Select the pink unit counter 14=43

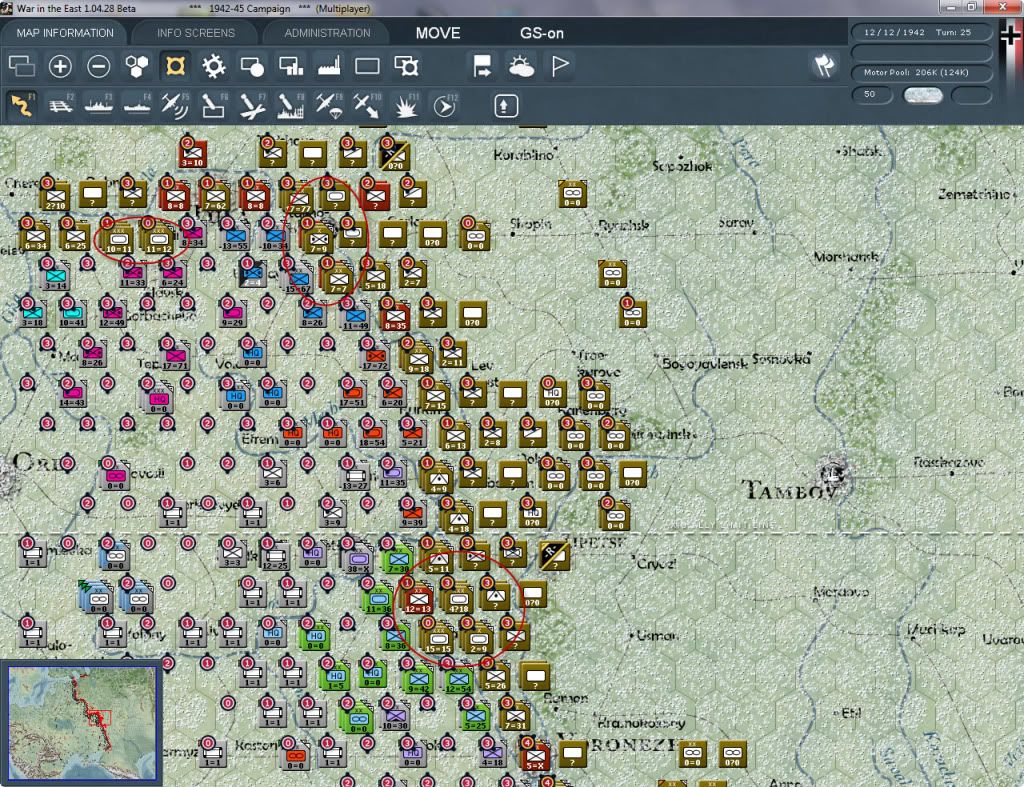point(72,394)
